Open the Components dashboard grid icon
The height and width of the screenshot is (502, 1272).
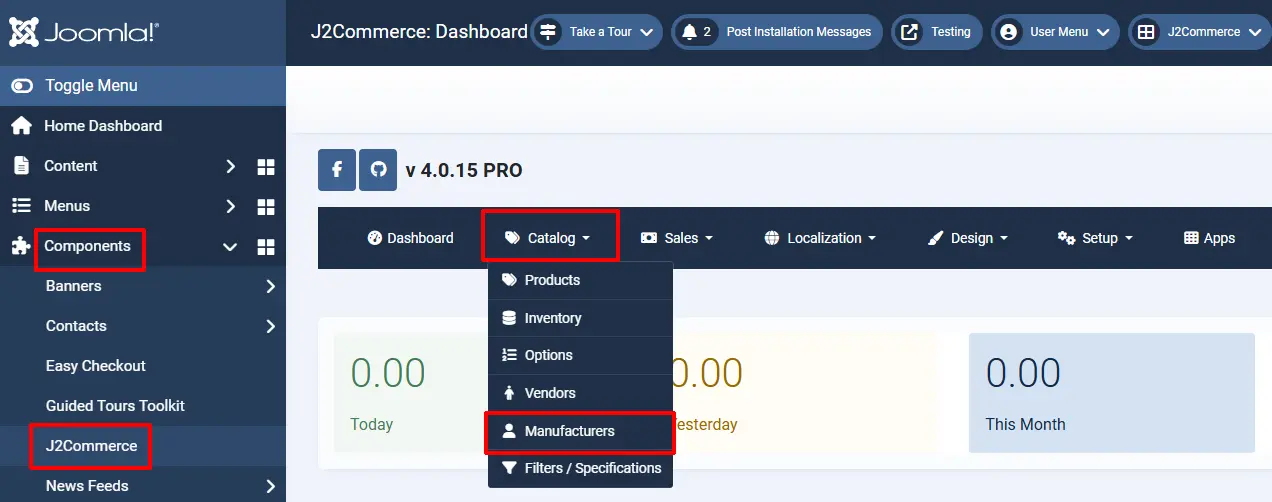[266, 246]
